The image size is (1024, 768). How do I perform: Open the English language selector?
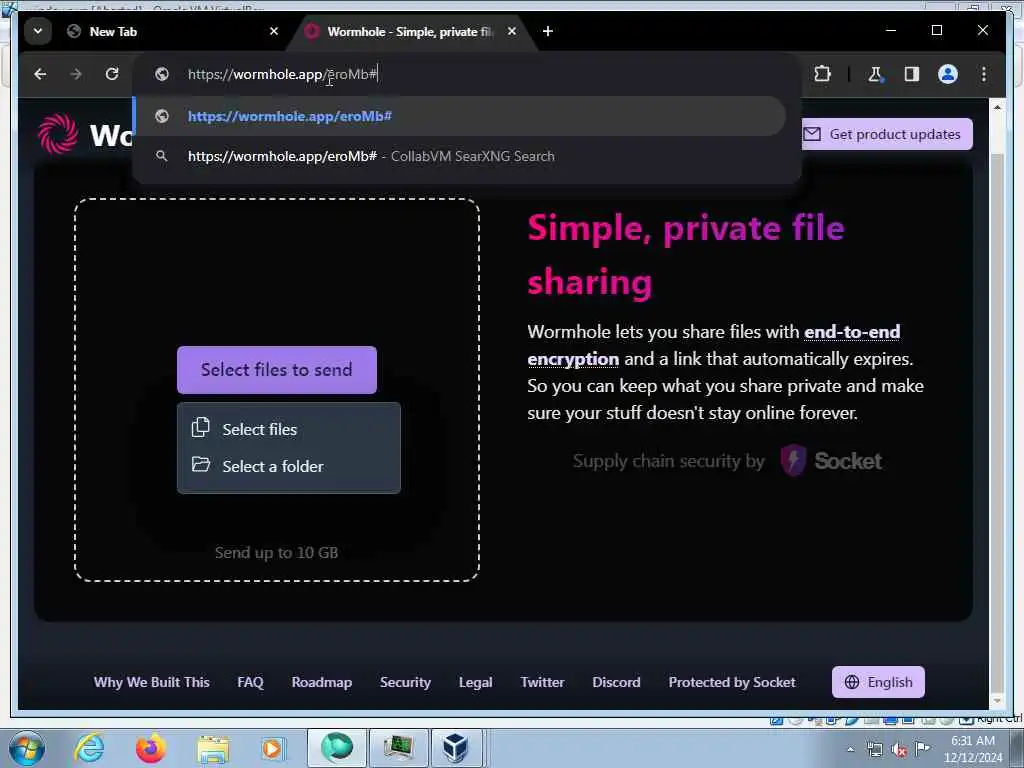tap(878, 682)
